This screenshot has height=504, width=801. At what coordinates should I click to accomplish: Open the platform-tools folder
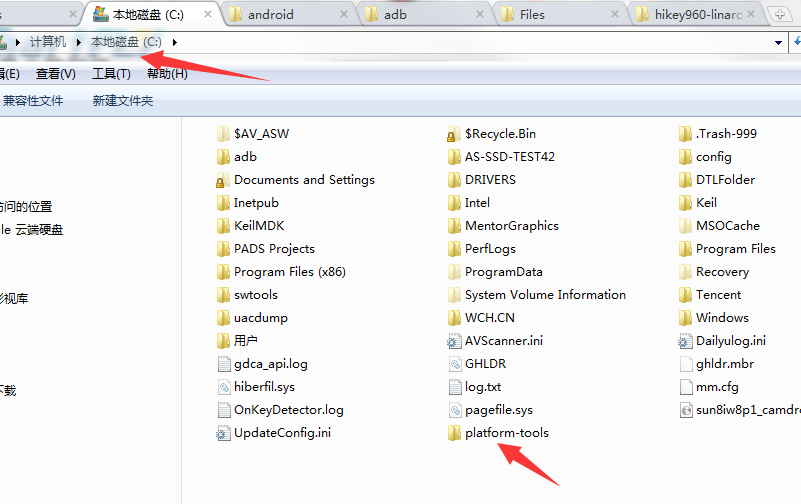(506, 433)
